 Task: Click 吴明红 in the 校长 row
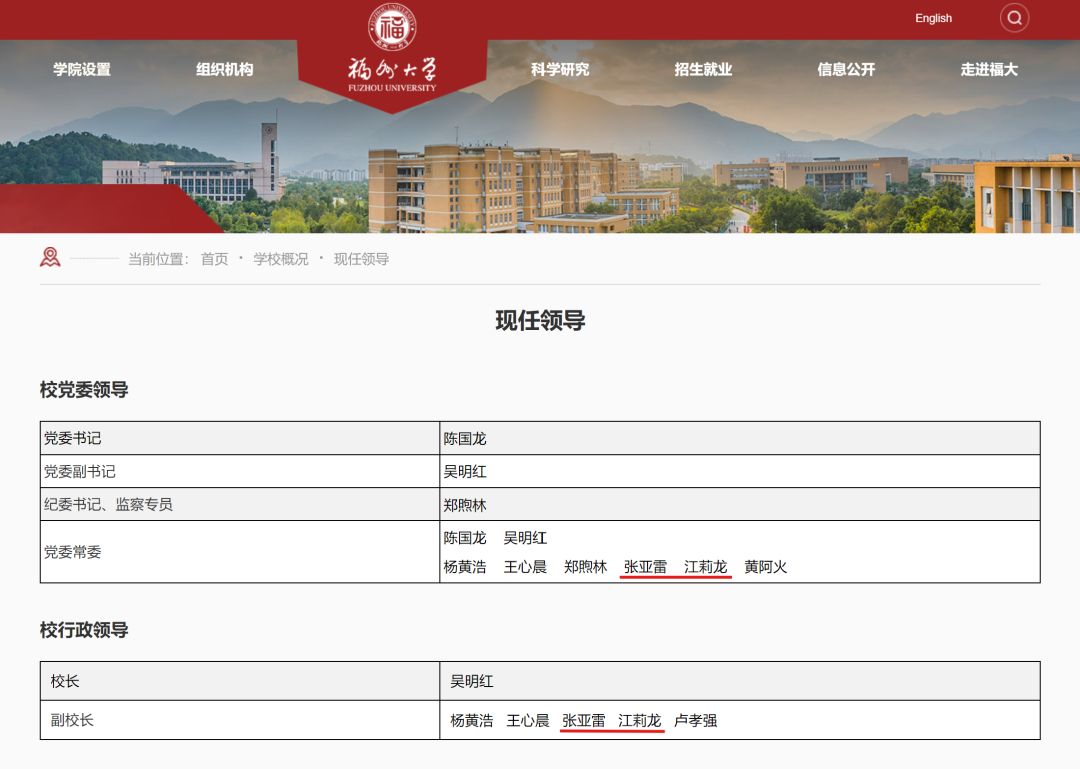coord(471,680)
